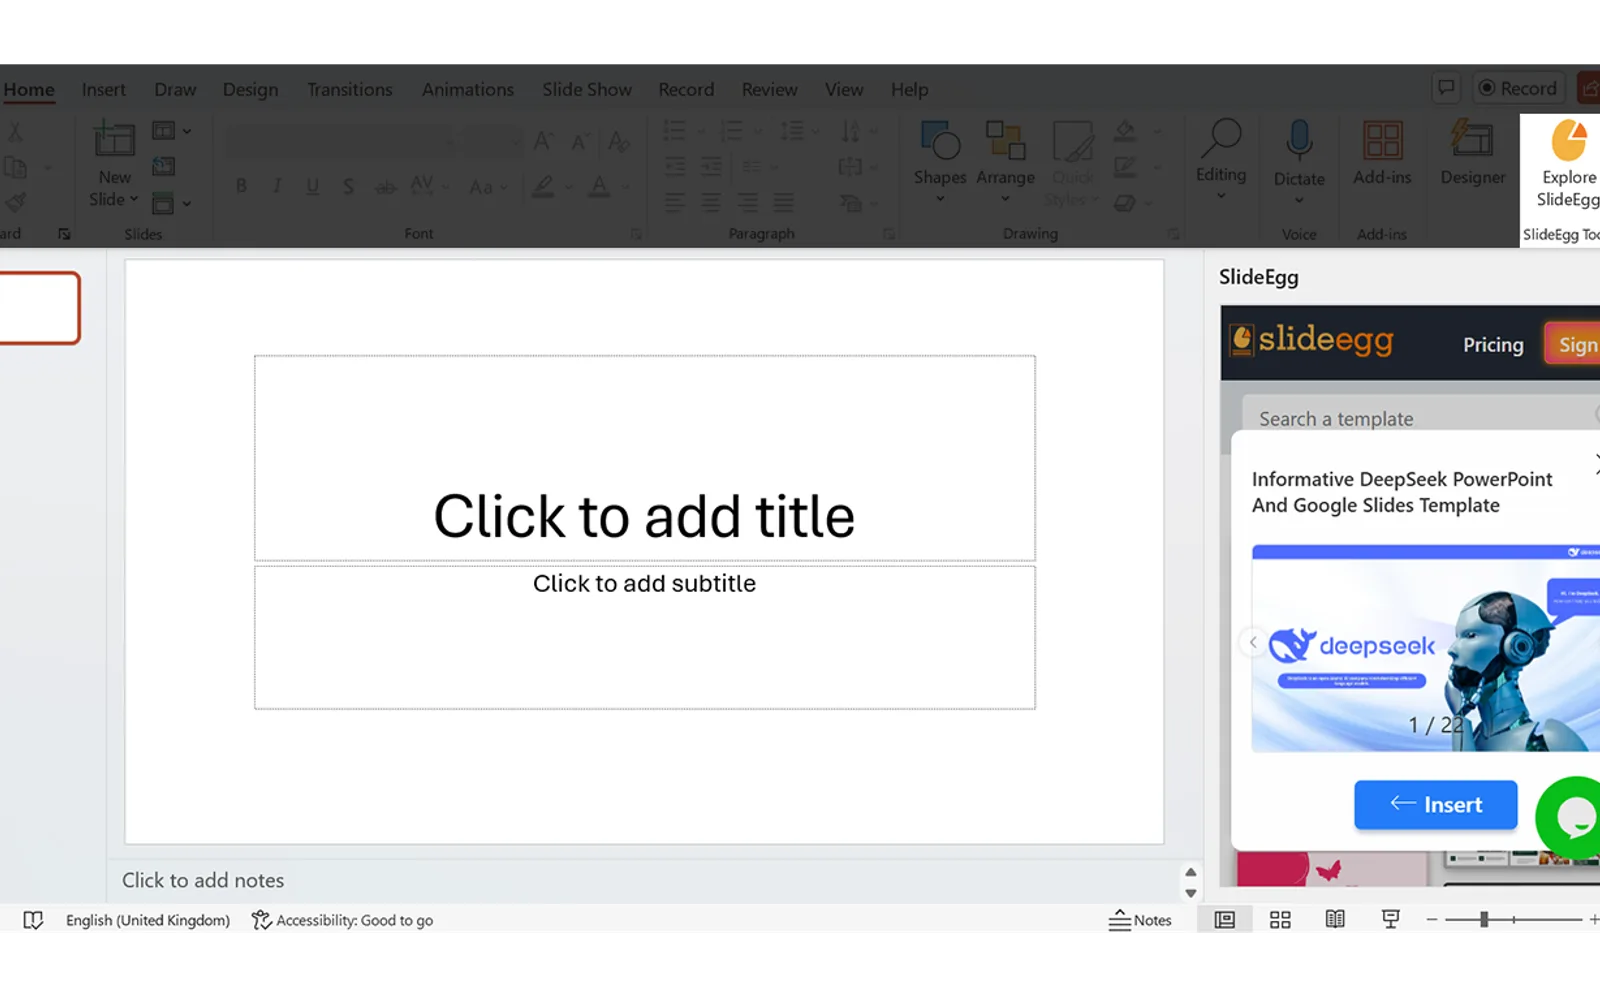Click Accessibility: Good to go status
The height and width of the screenshot is (1000, 1600).
click(342, 920)
